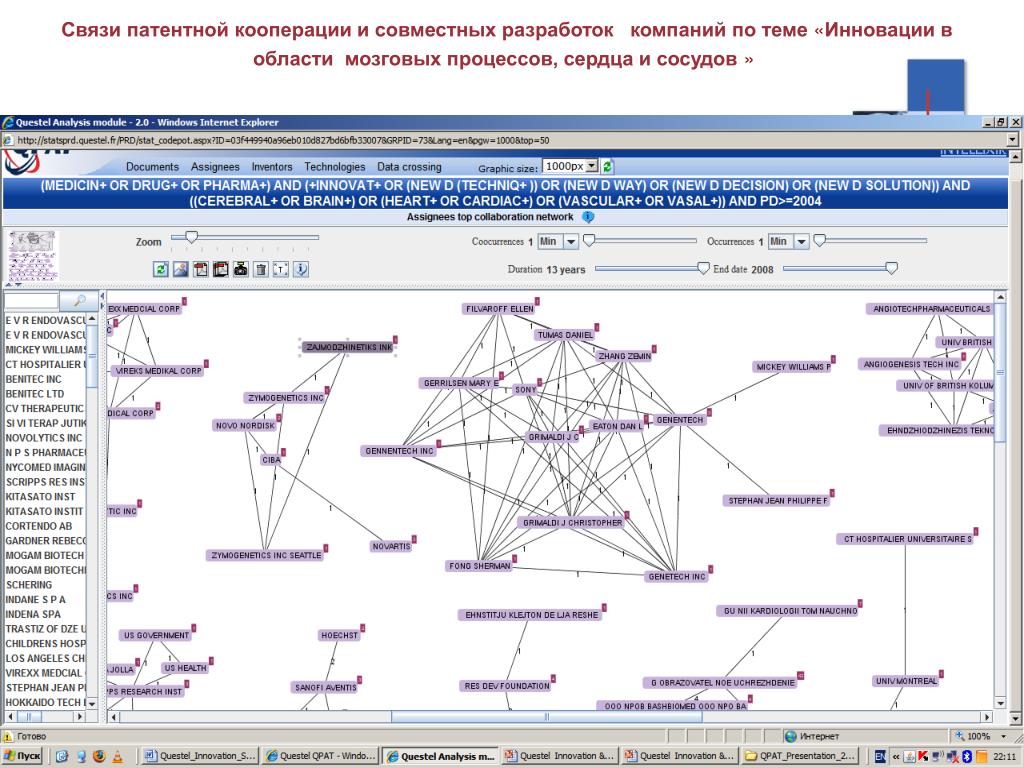Select the GENENTECH node in the network
Screen dimensions: 1024x768
(680, 420)
